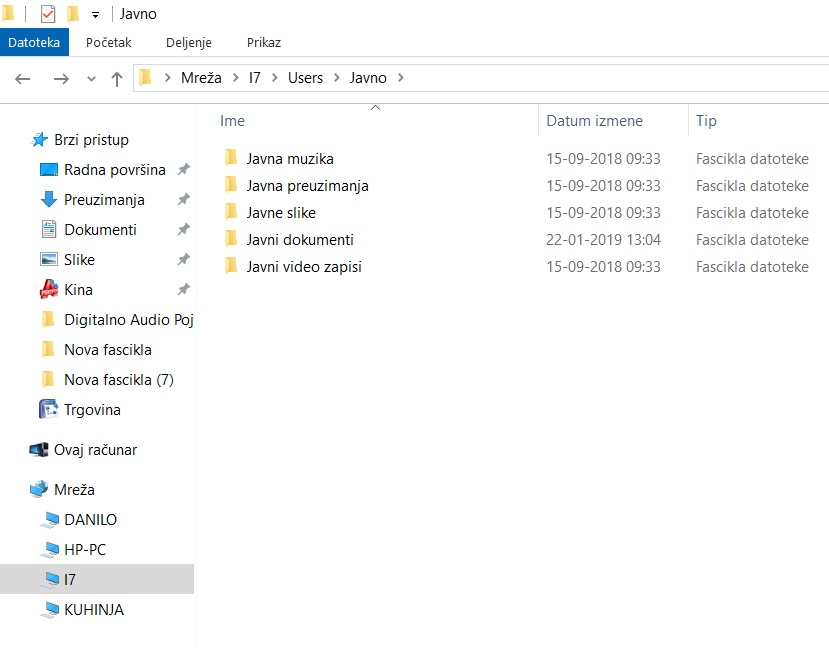Click the Forward navigation arrow
Image resolution: width=829 pixels, height=648 pixels.
click(61, 78)
